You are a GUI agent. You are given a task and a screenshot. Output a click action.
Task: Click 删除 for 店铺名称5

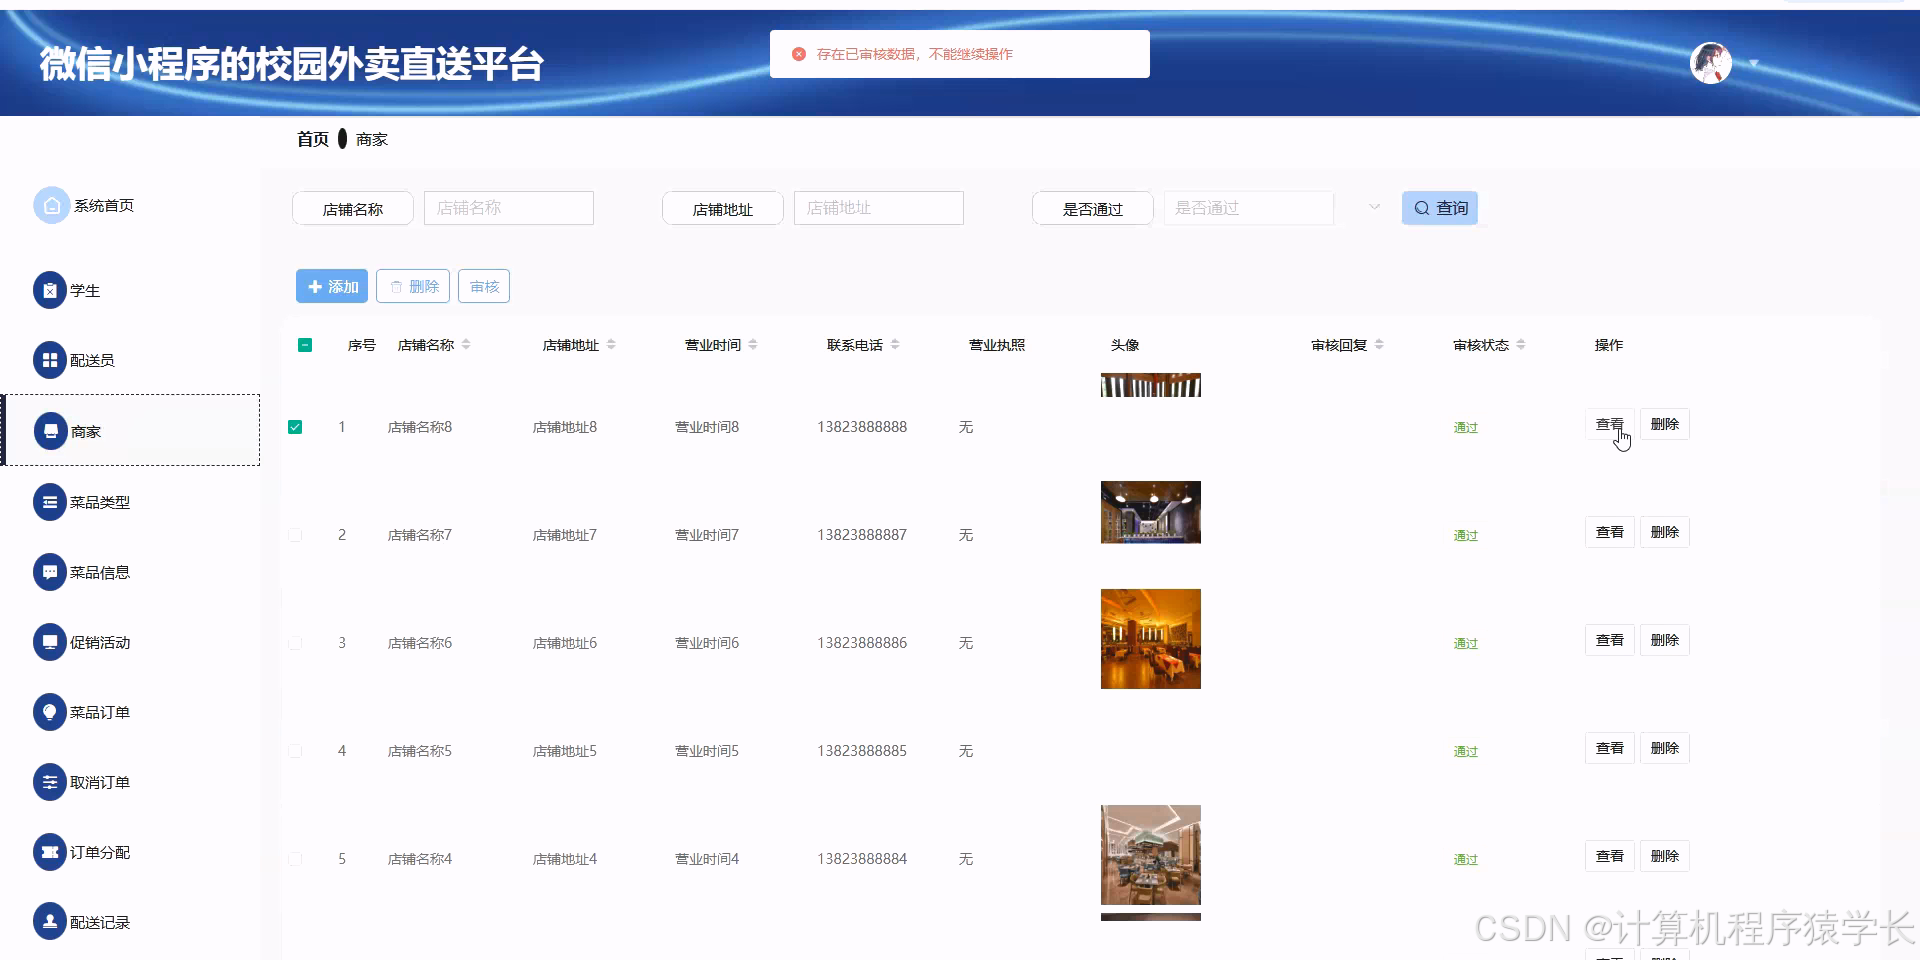pyautogui.click(x=1665, y=748)
